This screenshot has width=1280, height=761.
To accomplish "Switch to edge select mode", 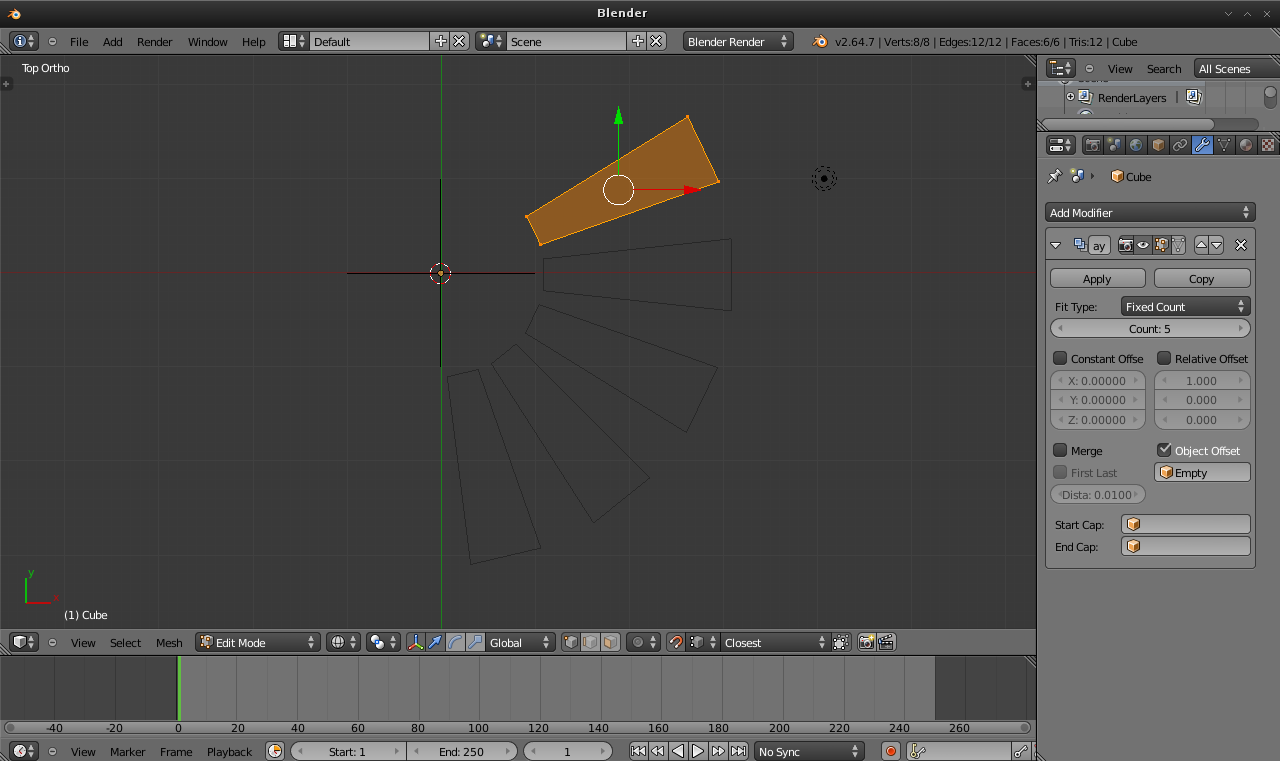I will (590, 642).
